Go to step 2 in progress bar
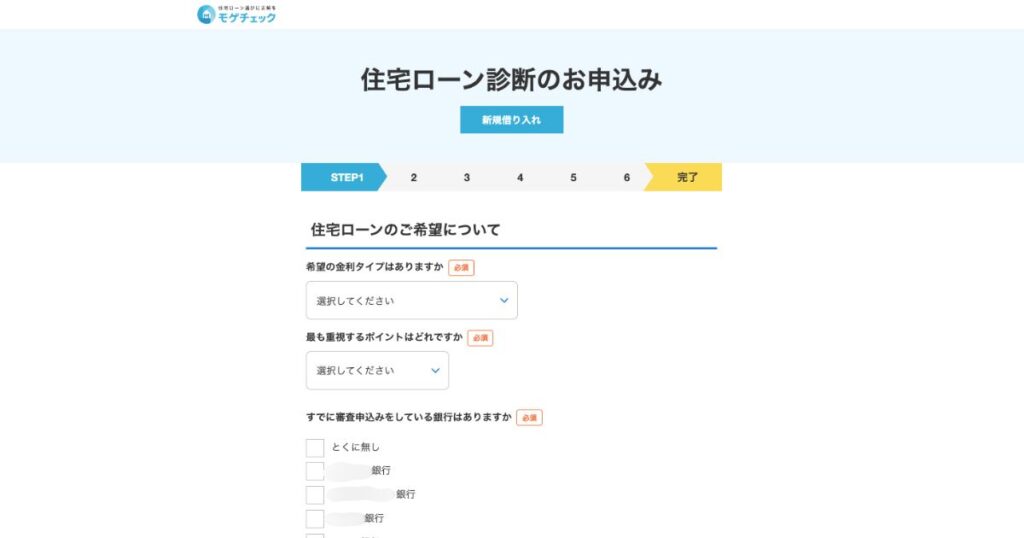 (413, 177)
